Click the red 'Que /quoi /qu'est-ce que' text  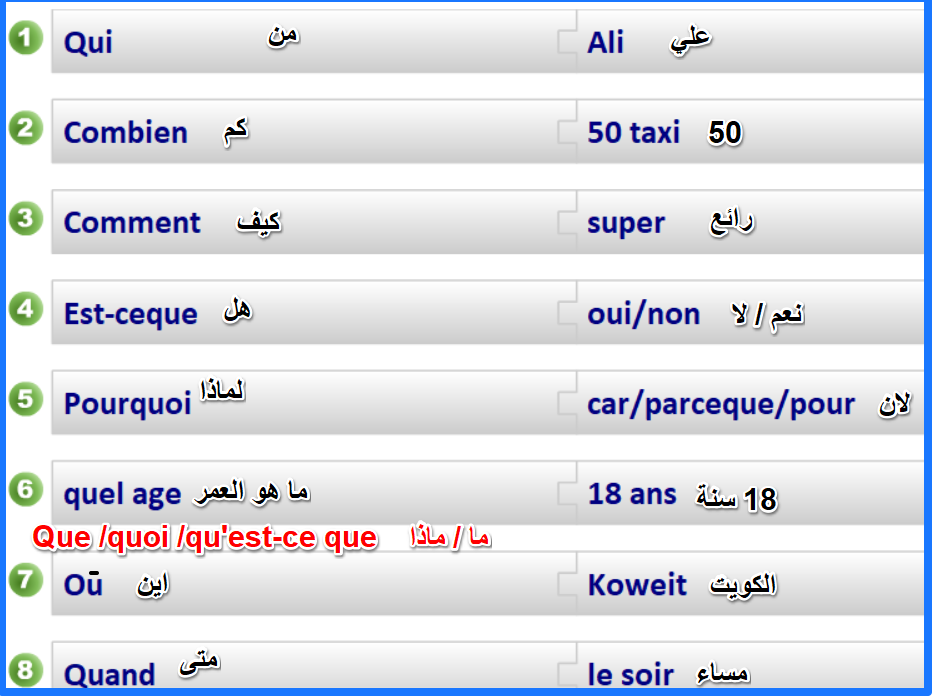[205, 538]
